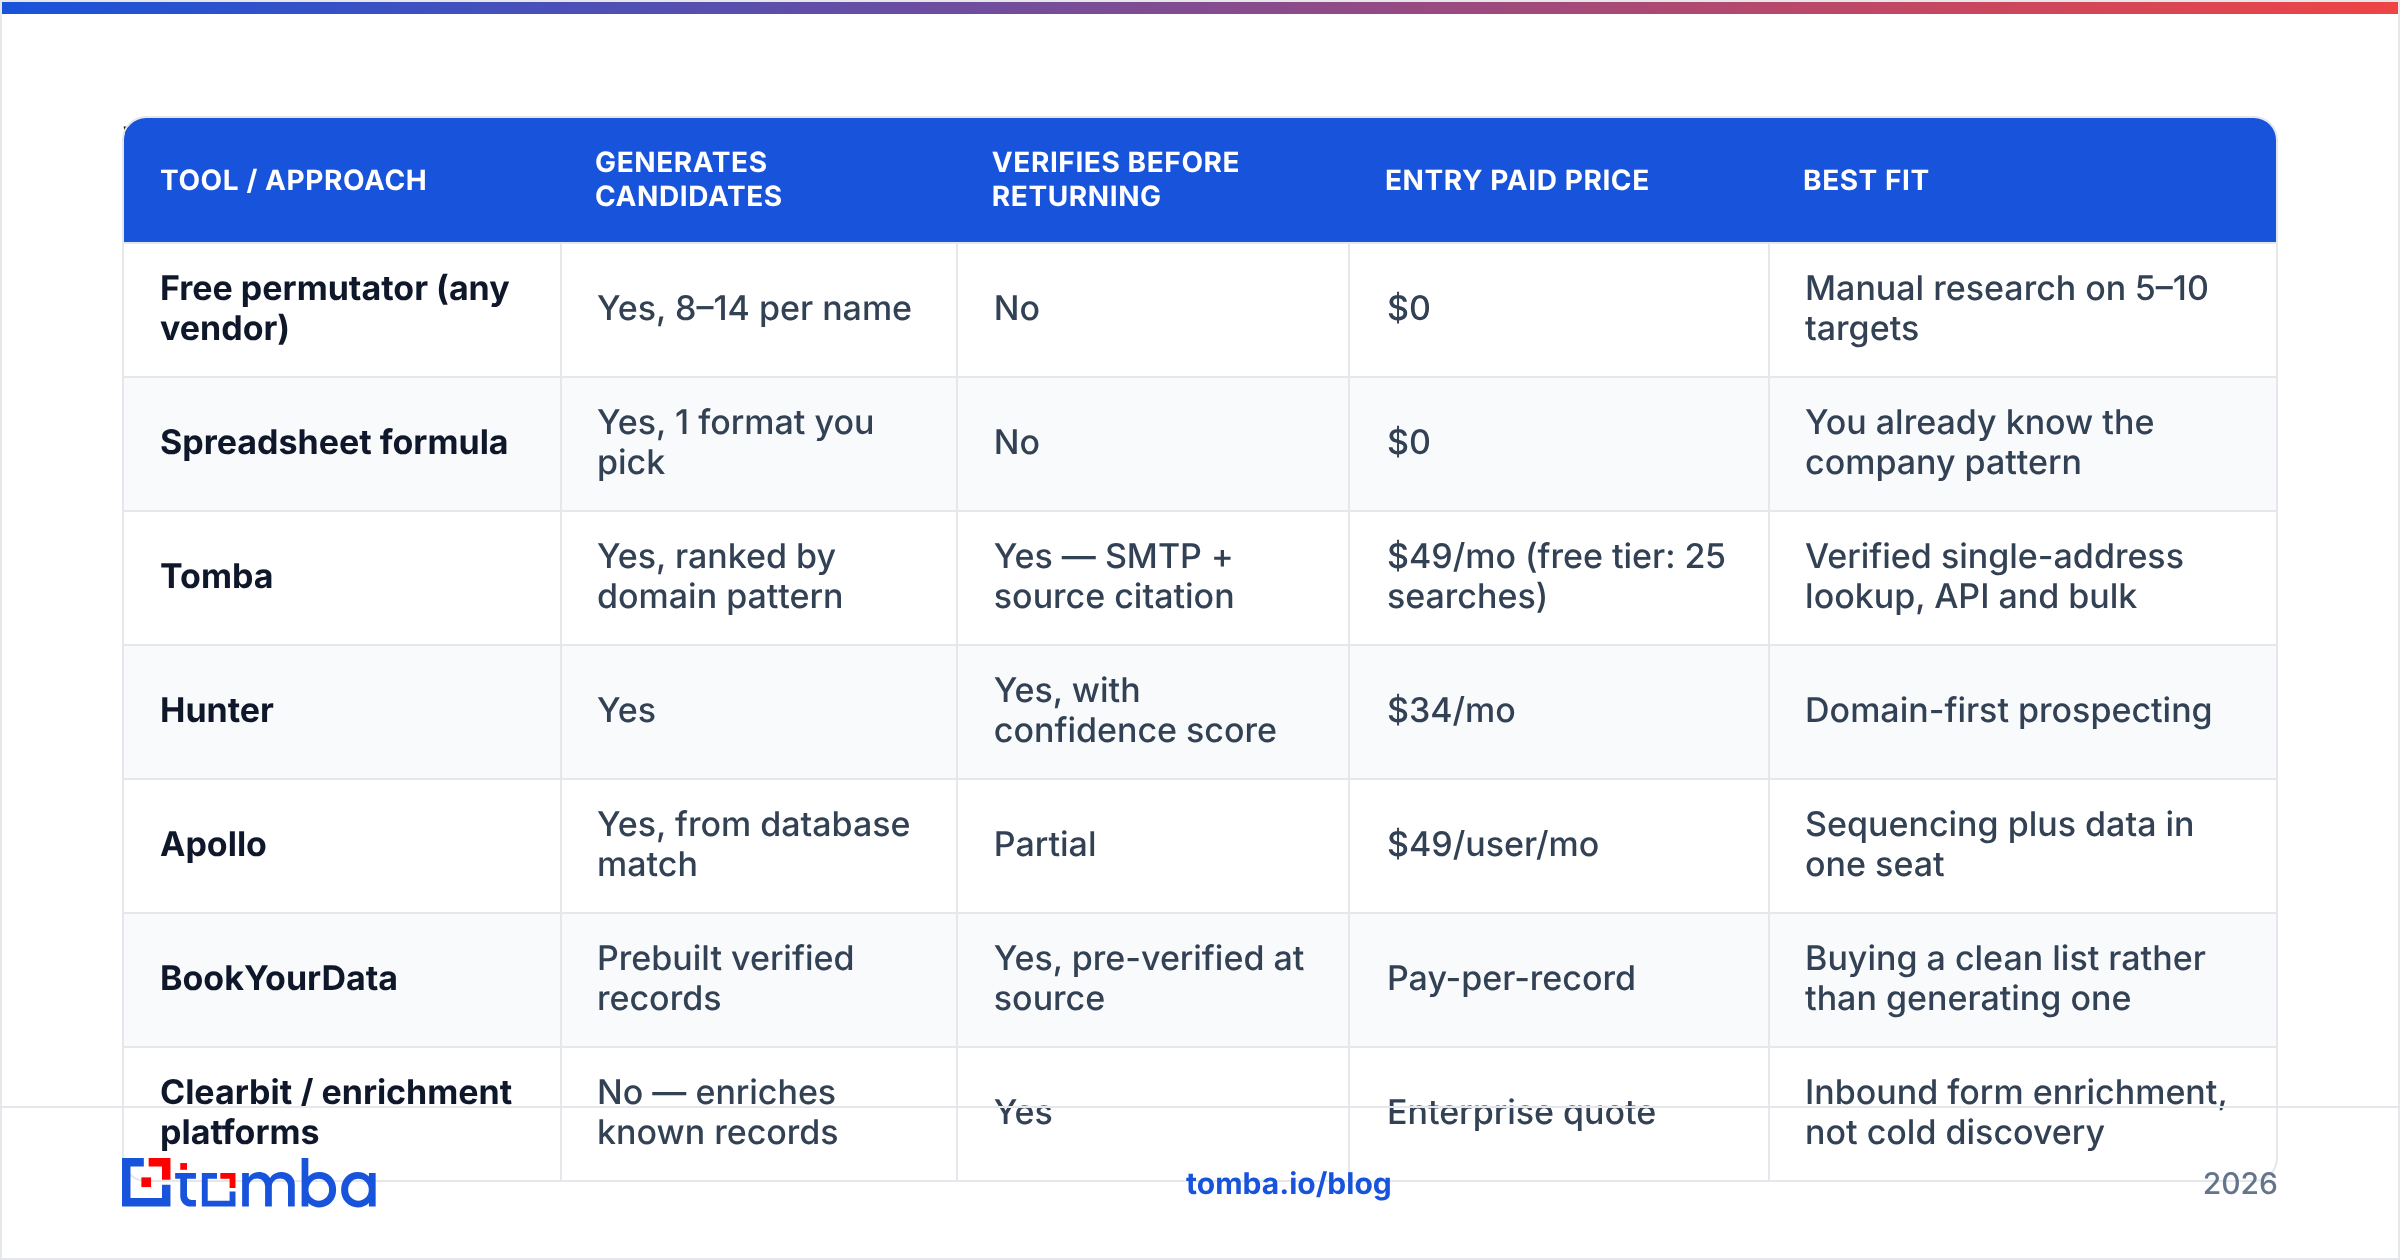Select the "Yes, 8–14 per name" cell
The width and height of the screenshot is (2400, 1260).
click(754, 308)
